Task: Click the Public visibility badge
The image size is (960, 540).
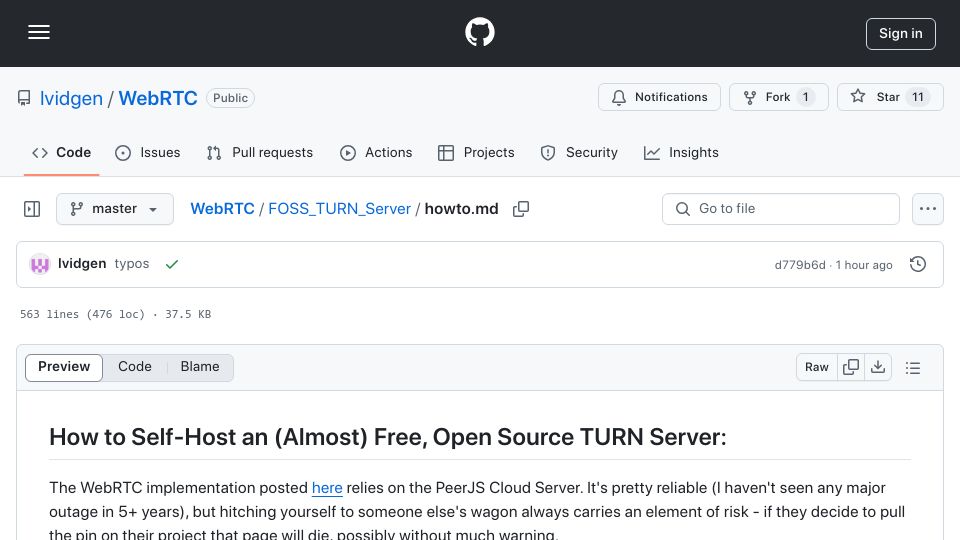Action: pyautogui.click(x=230, y=98)
